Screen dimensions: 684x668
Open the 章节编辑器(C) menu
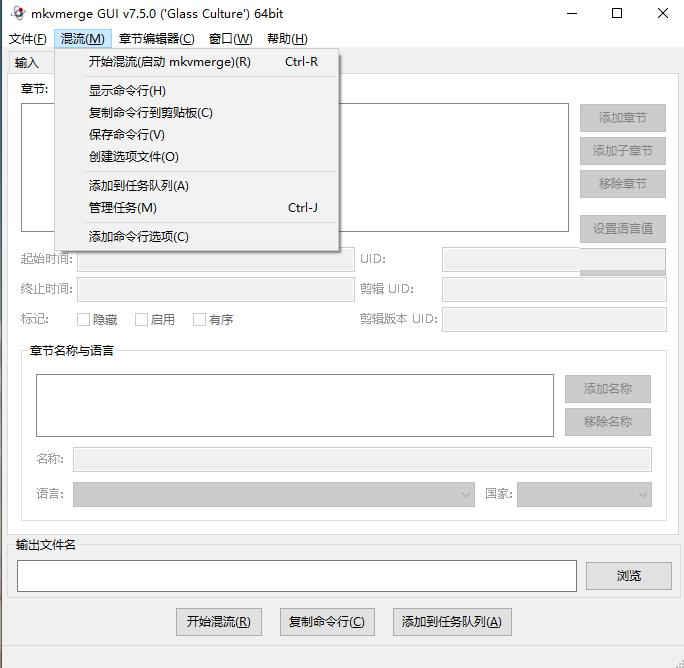pyautogui.click(x=157, y=39)
